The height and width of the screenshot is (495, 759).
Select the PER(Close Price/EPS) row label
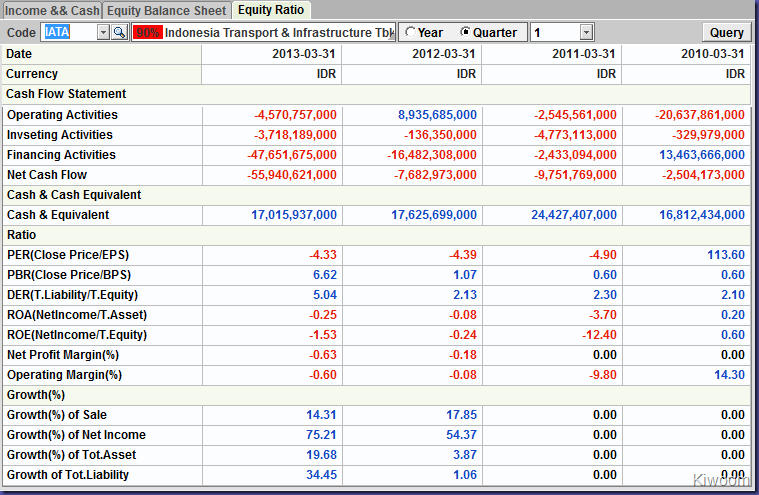pos(68,255)
